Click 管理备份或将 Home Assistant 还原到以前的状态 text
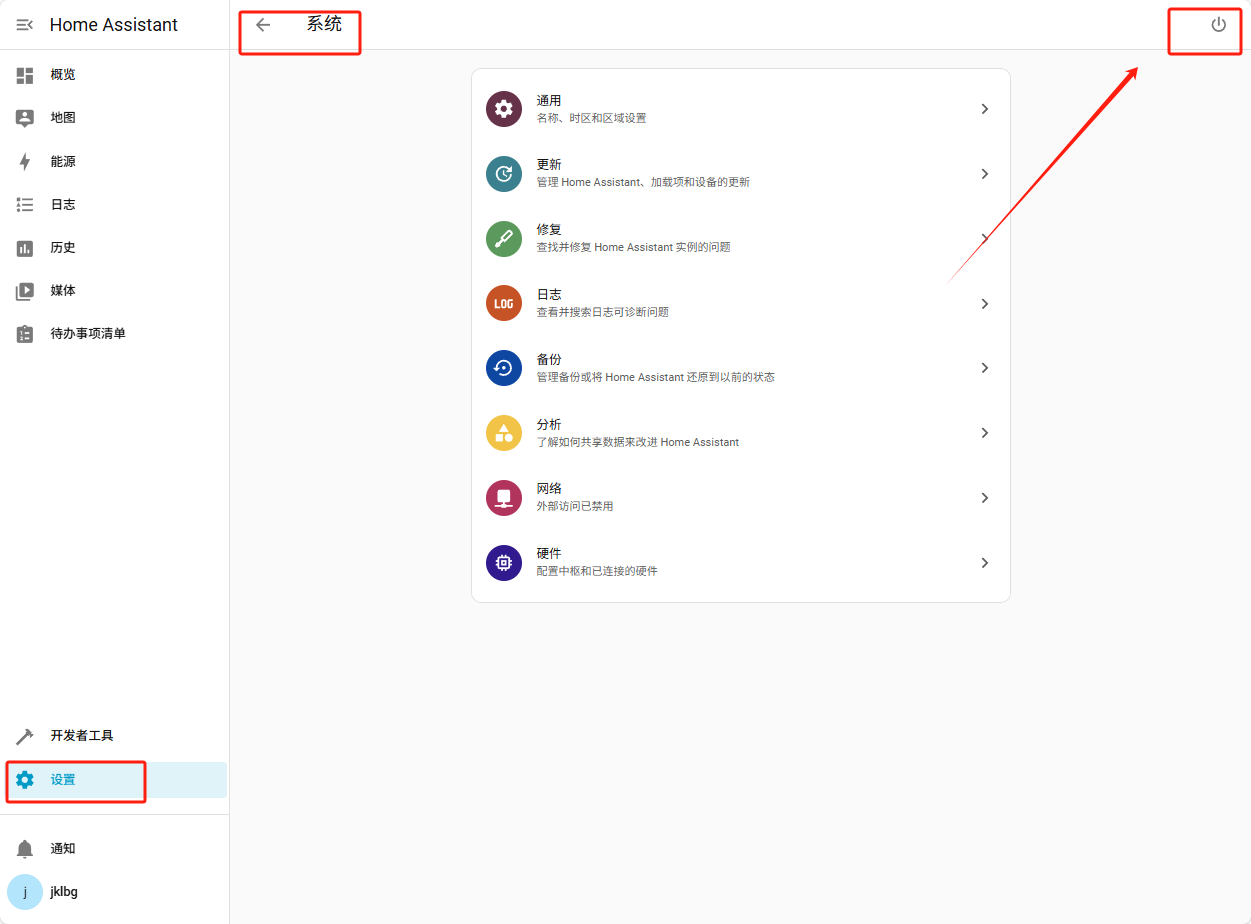The width and height of the screenshot is (1251, 924). tap(656, 377)
